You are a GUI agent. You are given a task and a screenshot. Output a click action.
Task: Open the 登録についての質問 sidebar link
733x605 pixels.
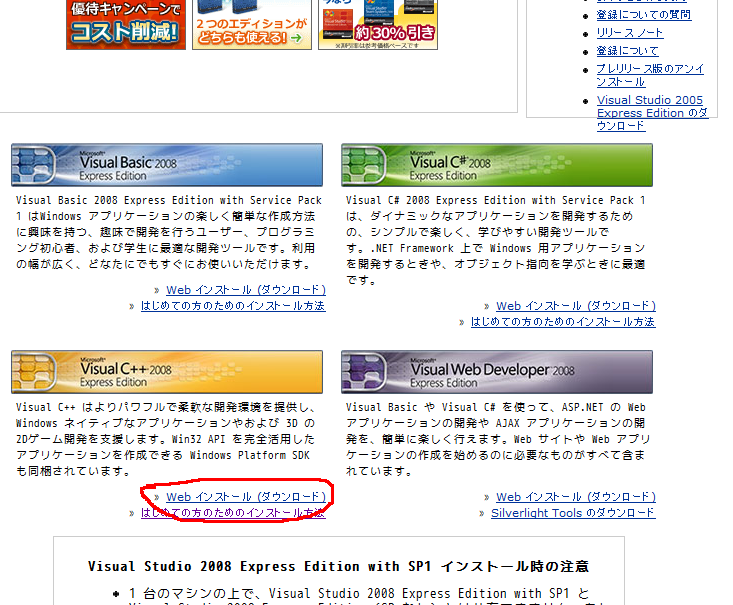click(x=643, y=15)
